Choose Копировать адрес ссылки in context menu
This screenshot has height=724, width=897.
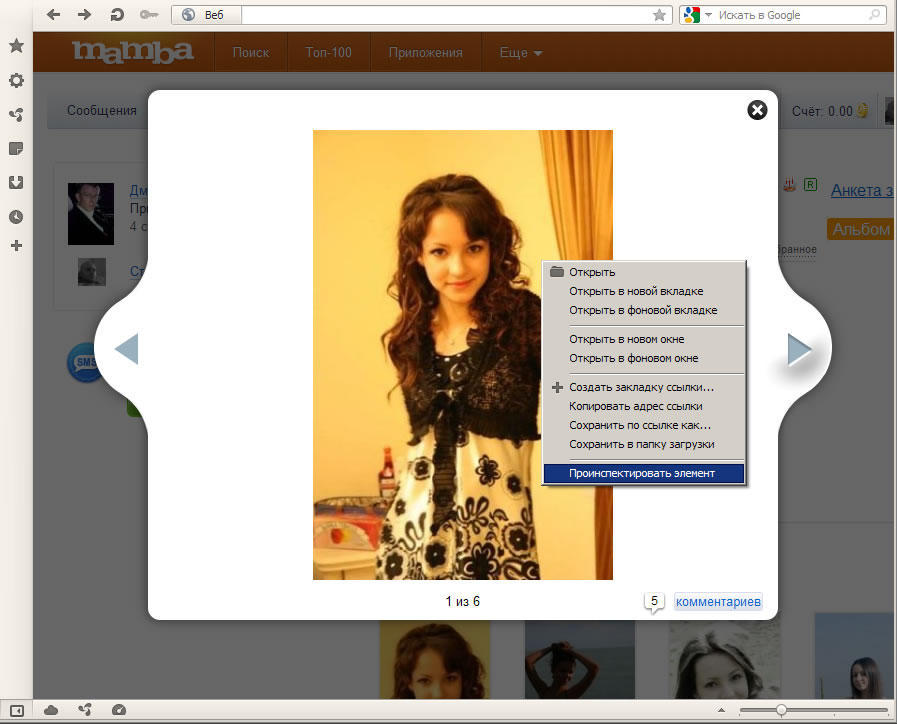635,406
